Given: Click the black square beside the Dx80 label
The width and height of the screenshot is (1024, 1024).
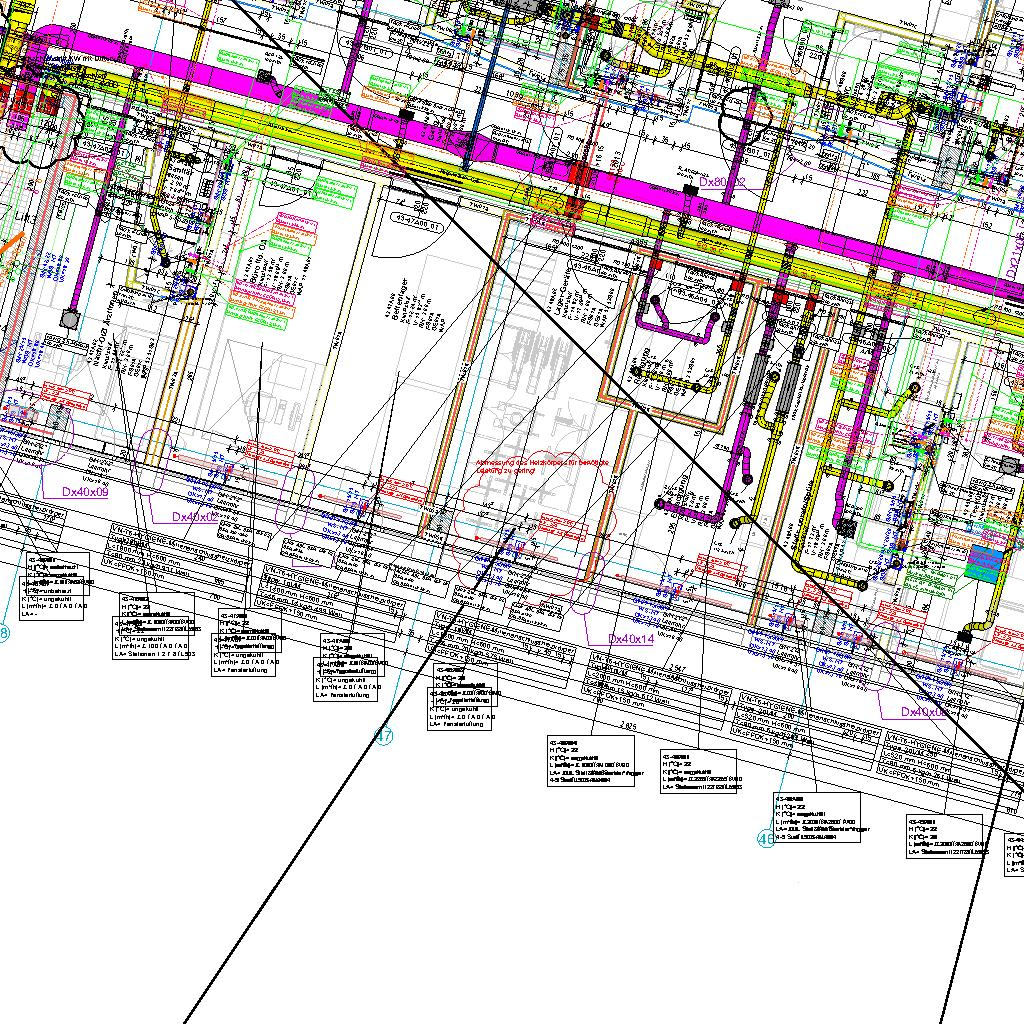Looking at the screenshot, I should (689, 190).
